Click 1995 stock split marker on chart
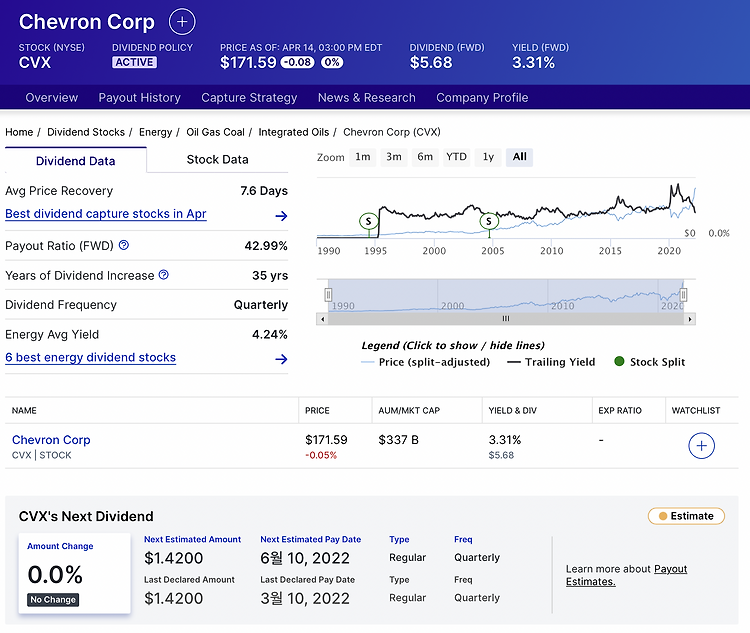This screenshot has height=633, width=750. [x=369, y=221]
